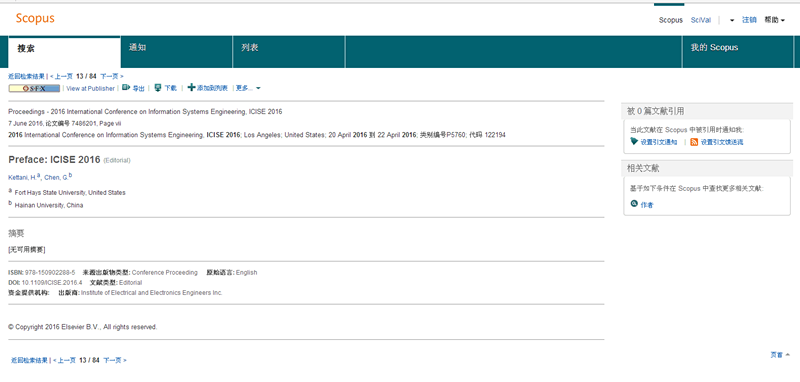Click the 下载 download link

coord(170,88)
